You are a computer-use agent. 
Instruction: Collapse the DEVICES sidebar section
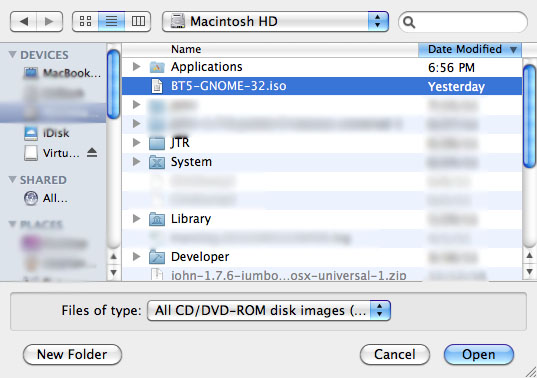[12, 54]
